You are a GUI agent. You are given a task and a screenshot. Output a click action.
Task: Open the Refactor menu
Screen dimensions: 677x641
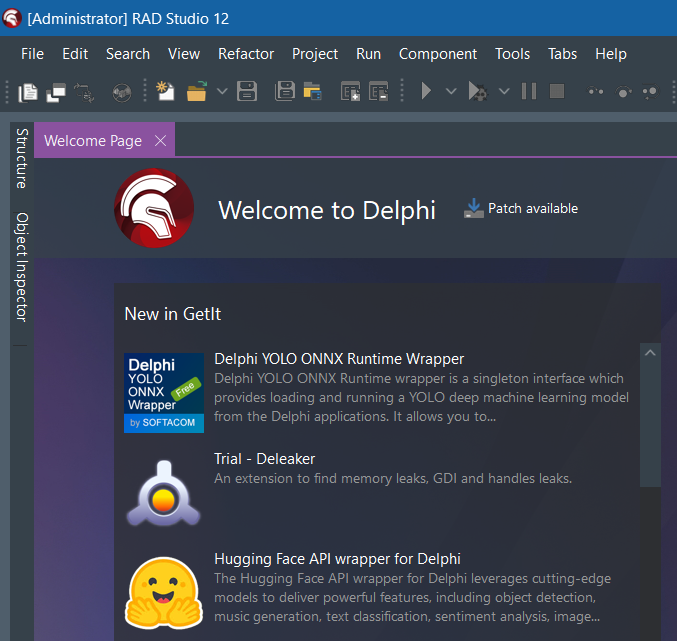pos(246,54)
